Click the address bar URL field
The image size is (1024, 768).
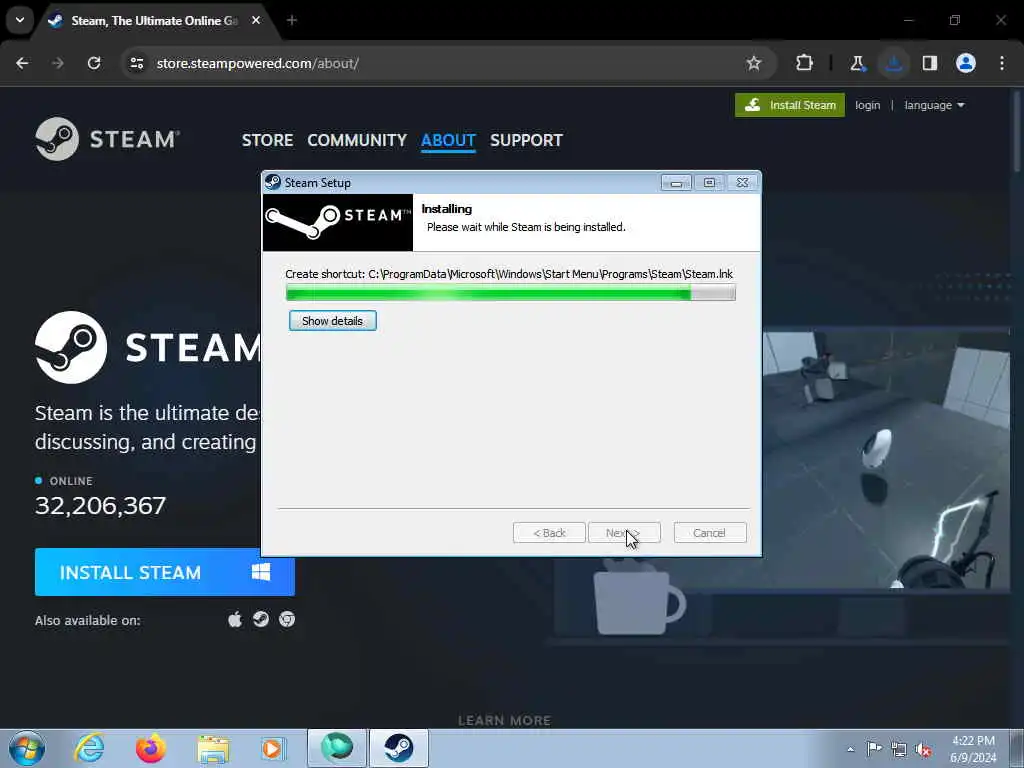tap(447, 63)
